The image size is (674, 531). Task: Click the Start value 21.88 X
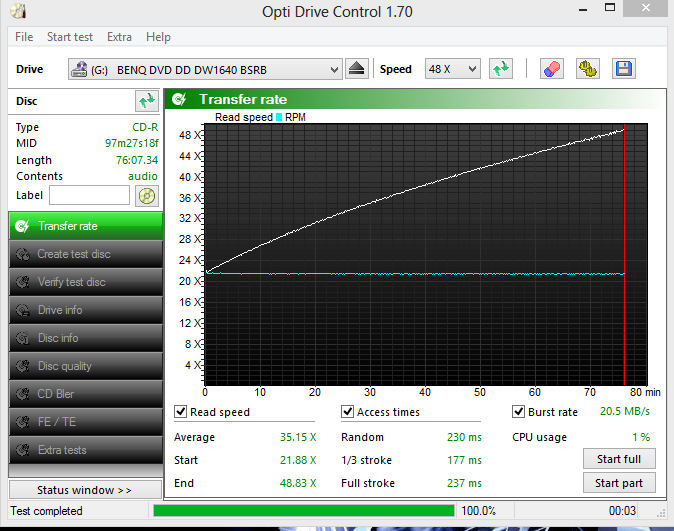298,460
